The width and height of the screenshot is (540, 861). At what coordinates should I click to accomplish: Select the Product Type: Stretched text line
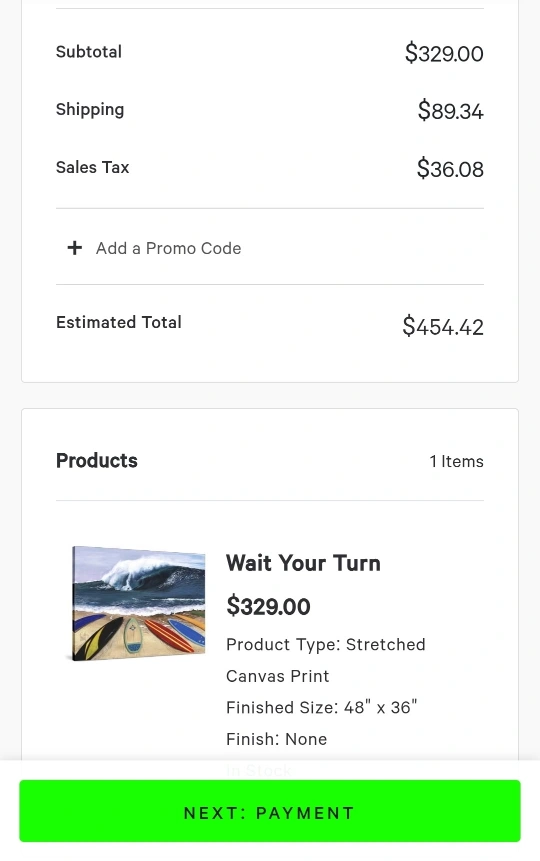[x=326, y=645]
